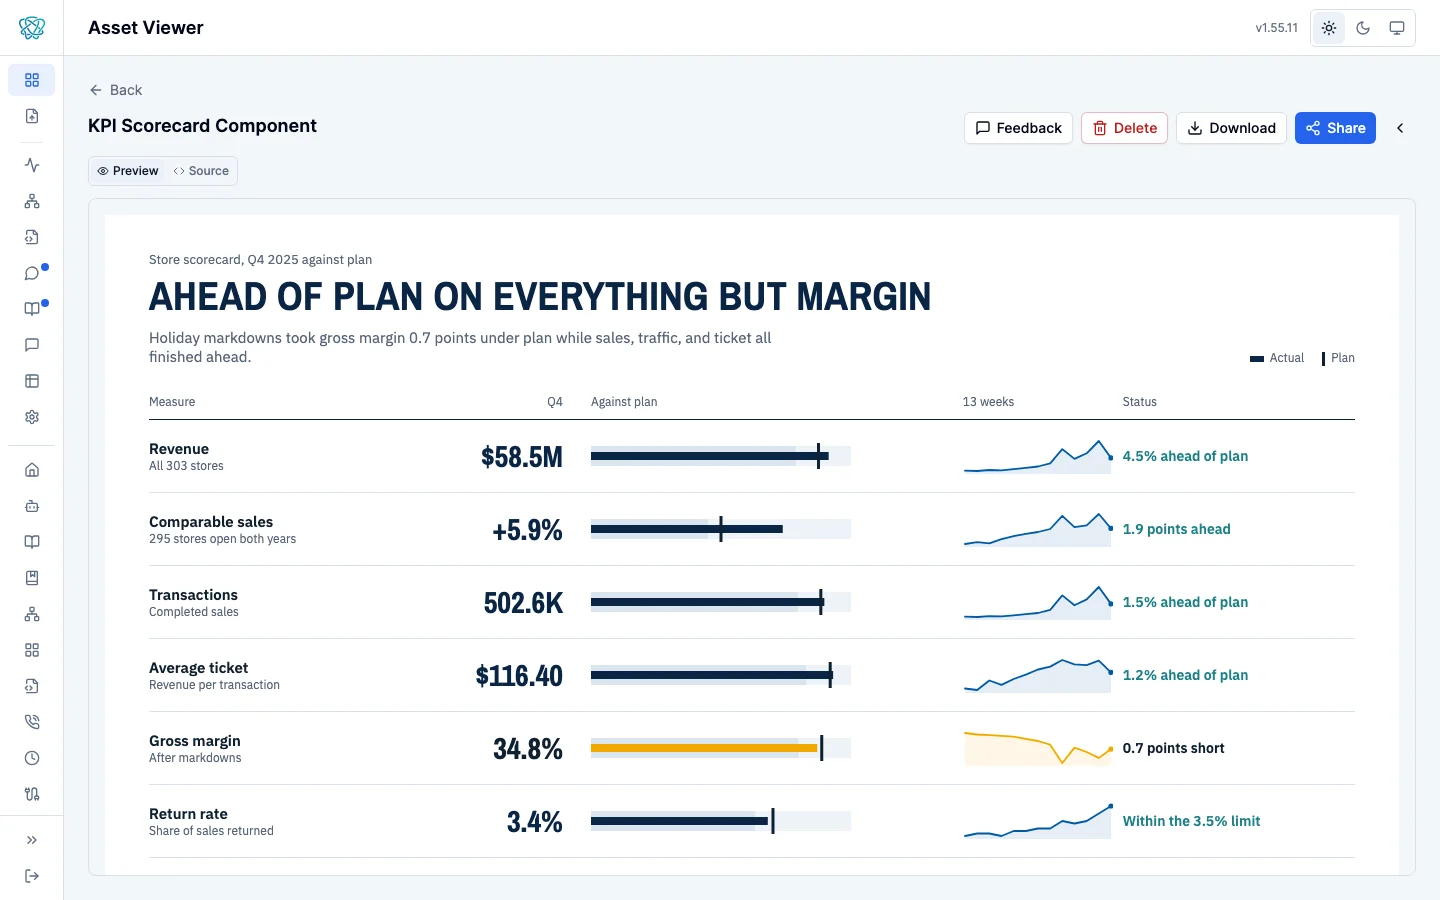
Task: Click the Revenue against-plan bullet bar
Action: point(721,456)
